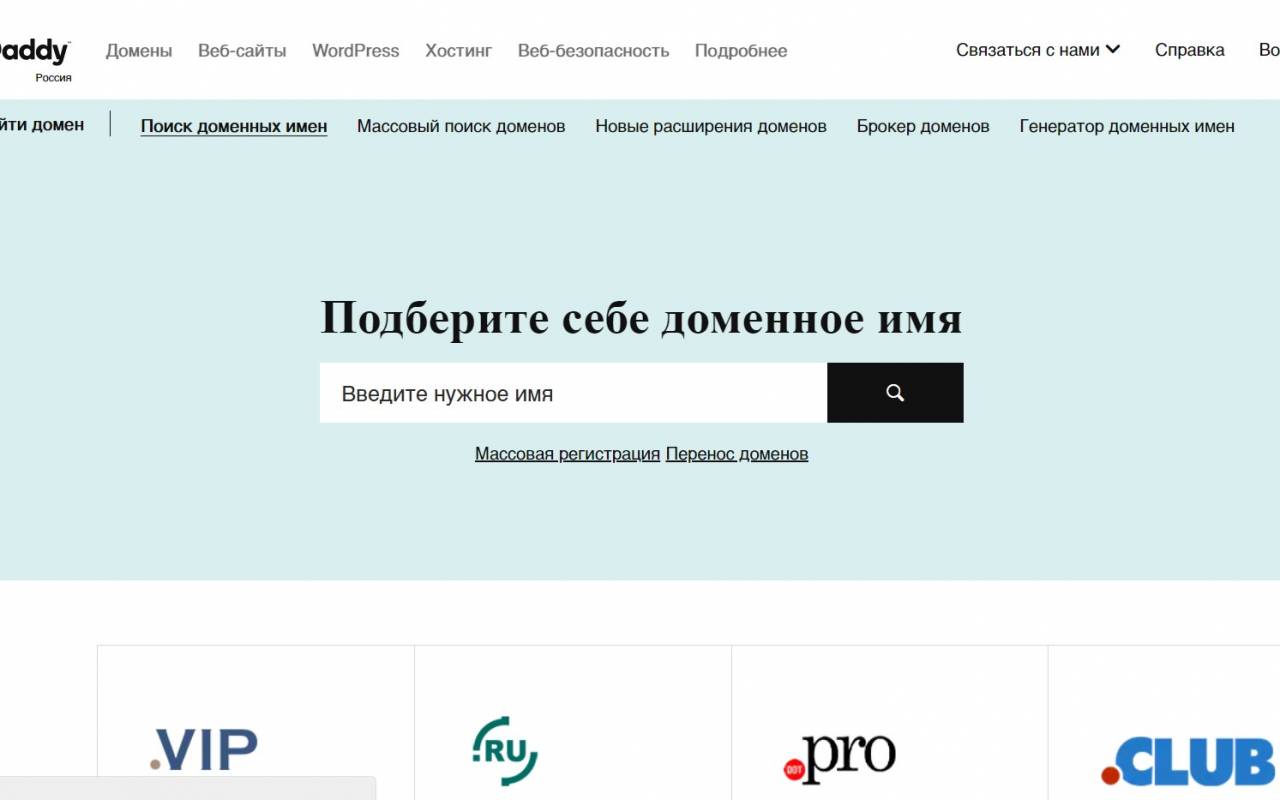Open the .VIP domain card logo
The height and width of the screenshot is (800, 1280).
(204, 750)
